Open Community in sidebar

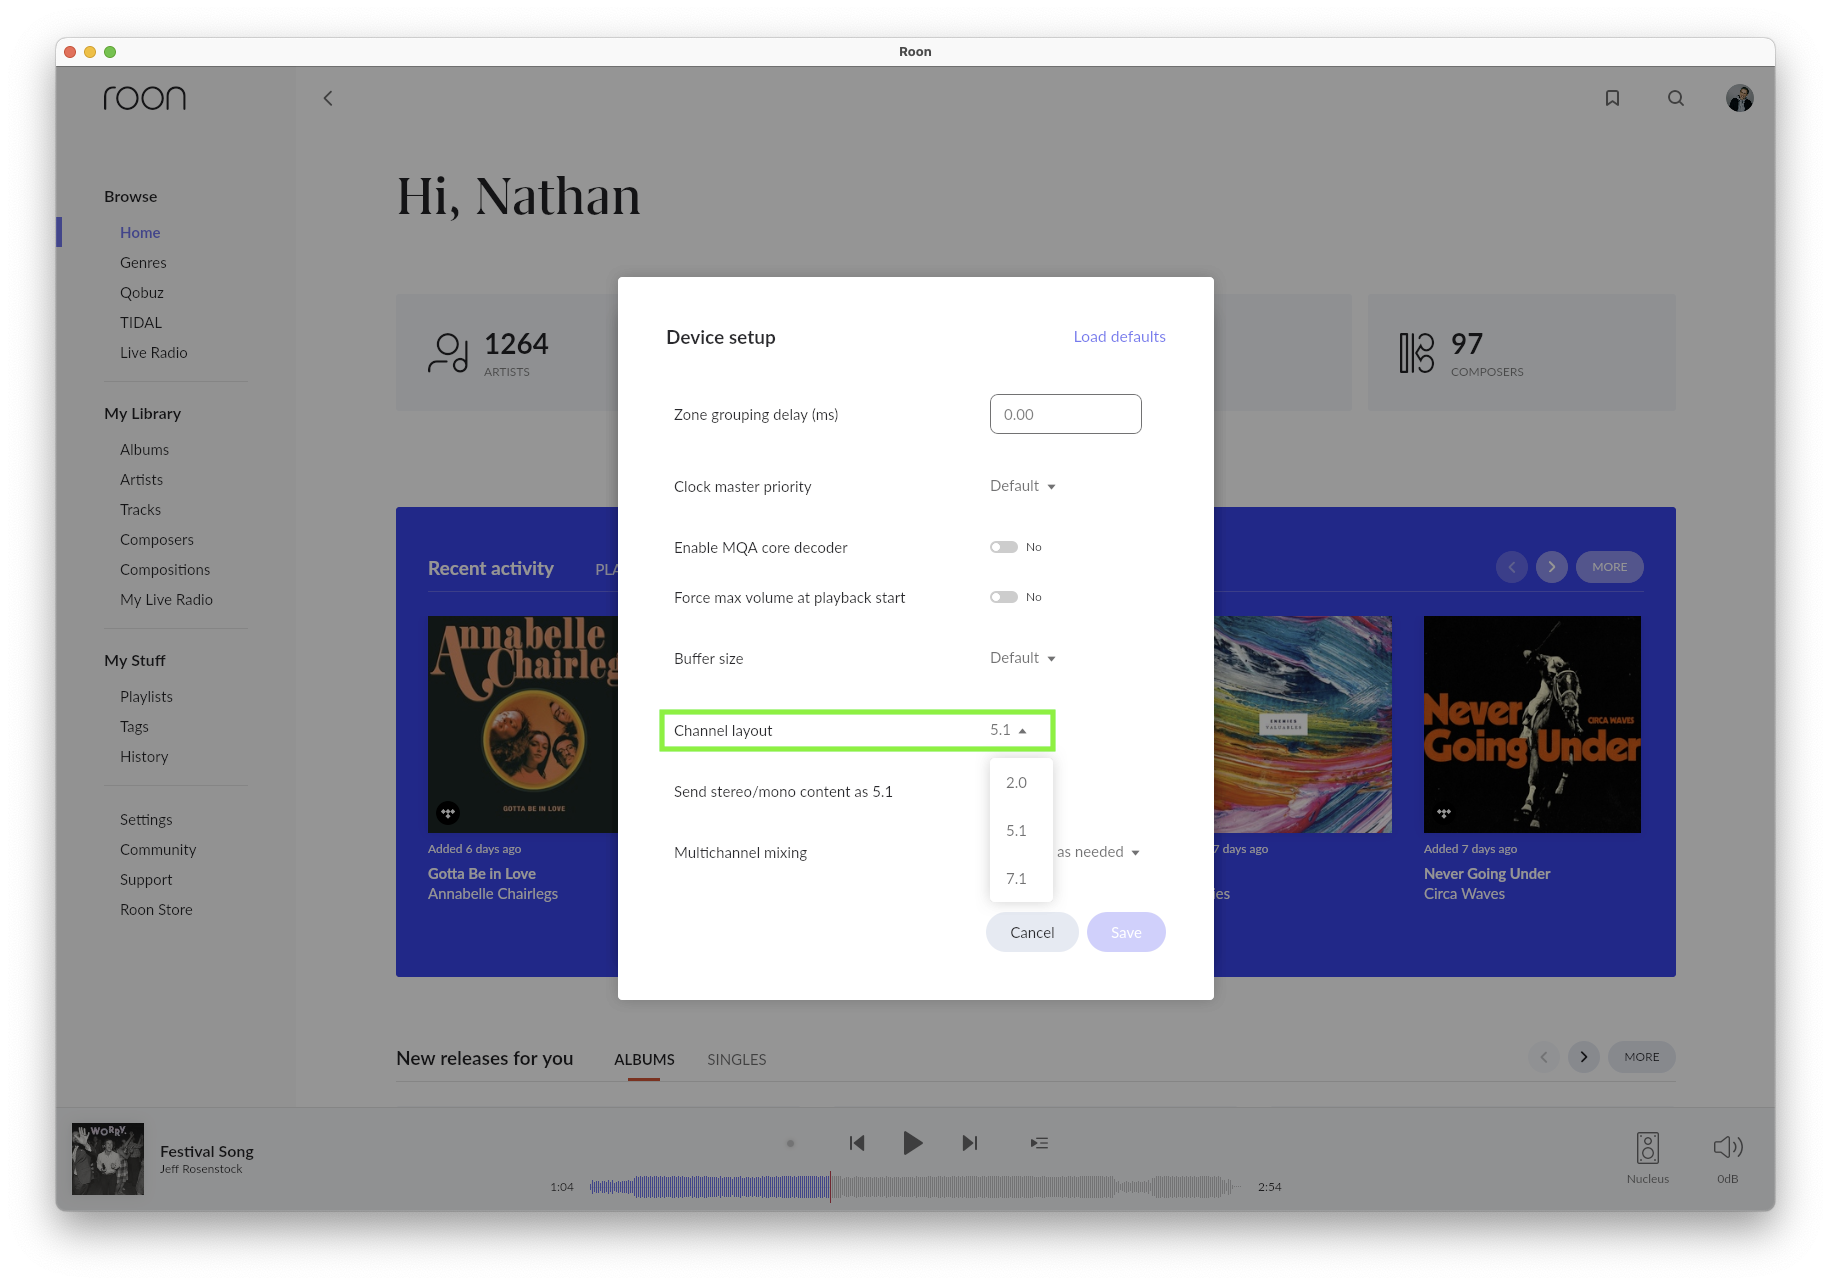(x=158, y=849)
